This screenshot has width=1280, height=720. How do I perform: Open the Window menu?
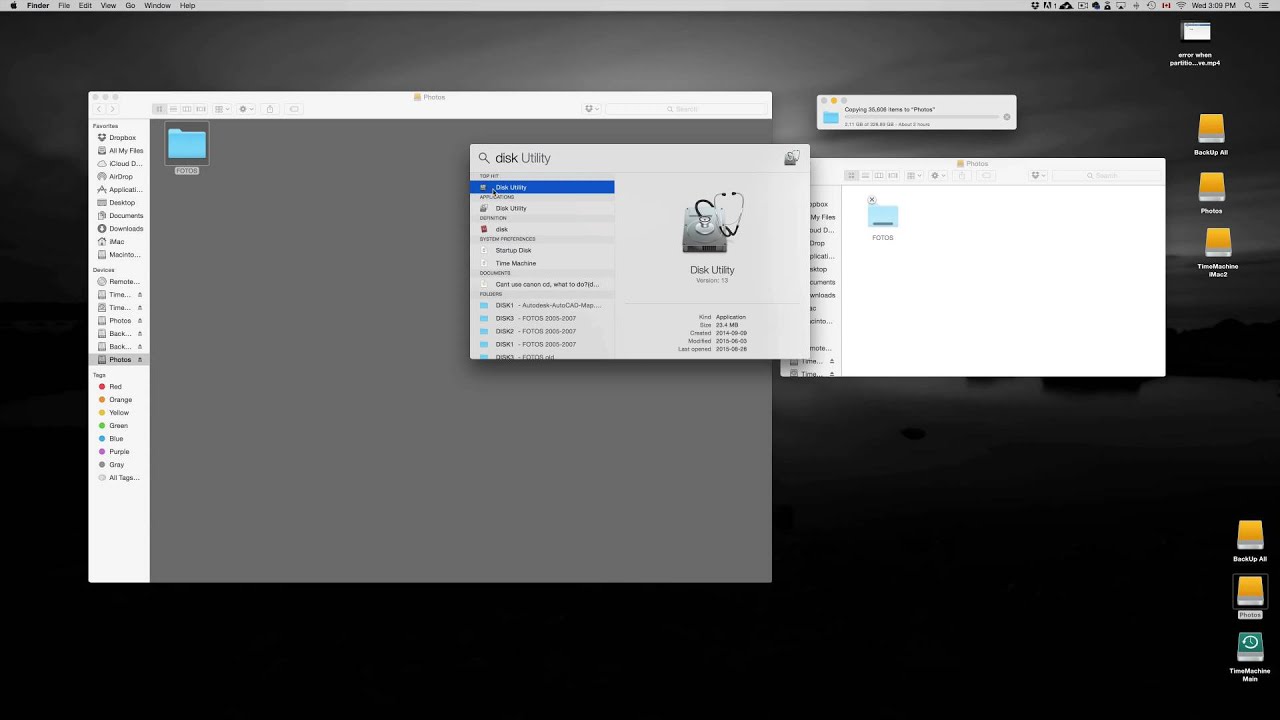pos(157,6)
